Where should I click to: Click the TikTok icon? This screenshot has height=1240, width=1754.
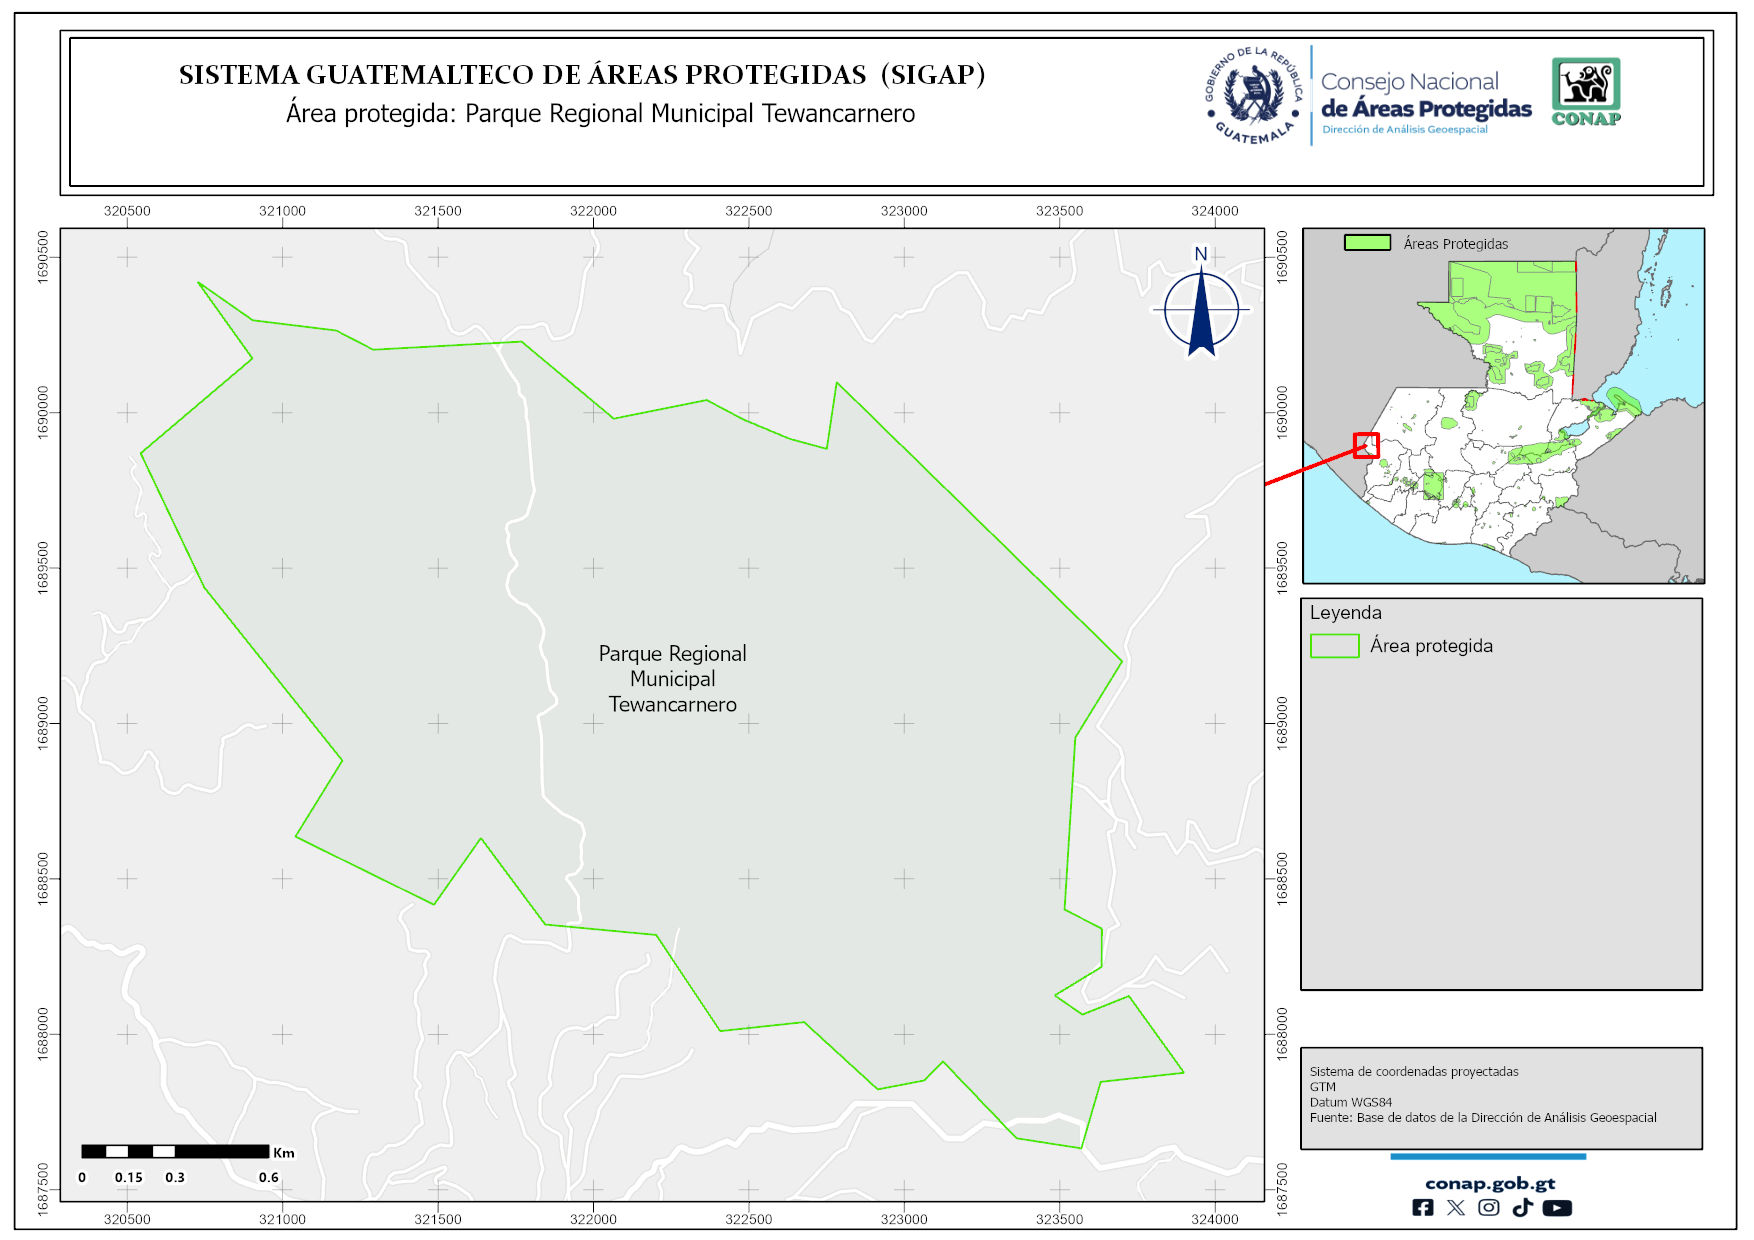(x=1522, y=1207)
